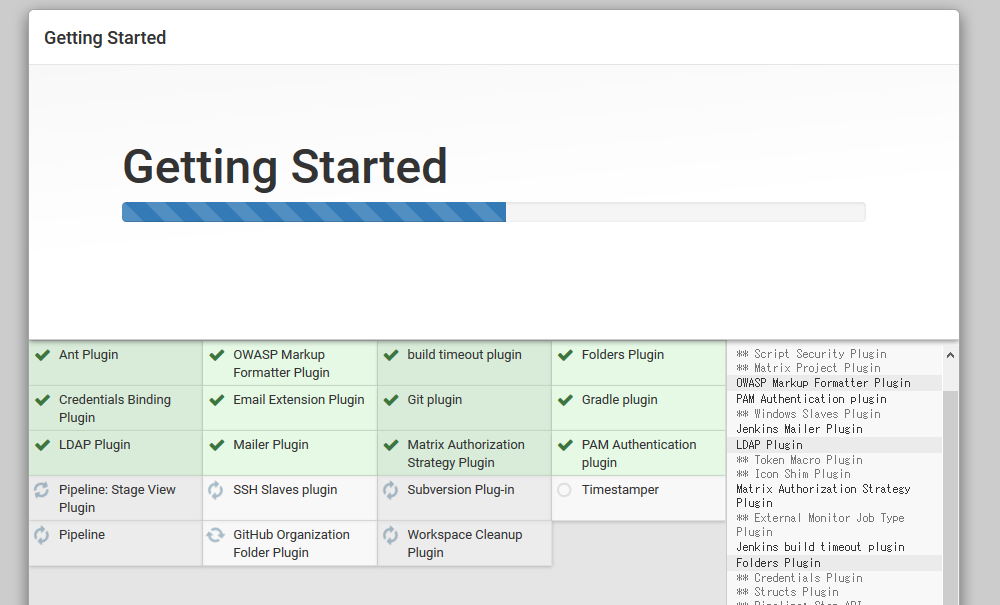Screen dimensions: 1000x605
Task: Click the checkmark beside PAM Authentication plugin cell
Action: tap(565, 445)
